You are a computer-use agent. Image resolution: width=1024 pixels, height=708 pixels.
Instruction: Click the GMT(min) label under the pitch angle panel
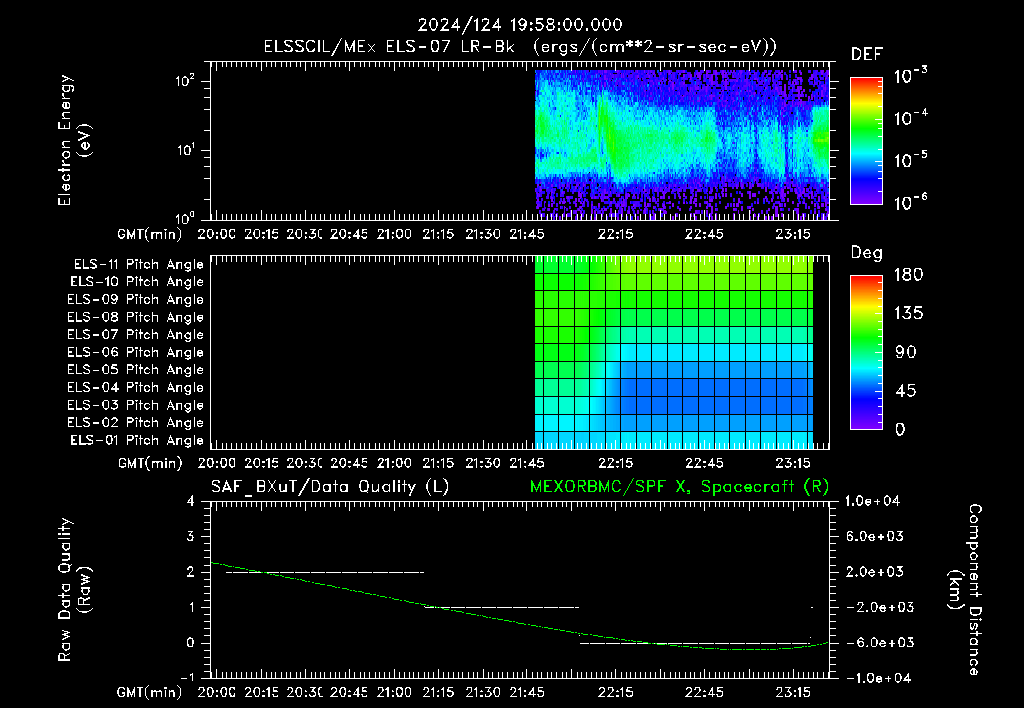pos(150,464)
